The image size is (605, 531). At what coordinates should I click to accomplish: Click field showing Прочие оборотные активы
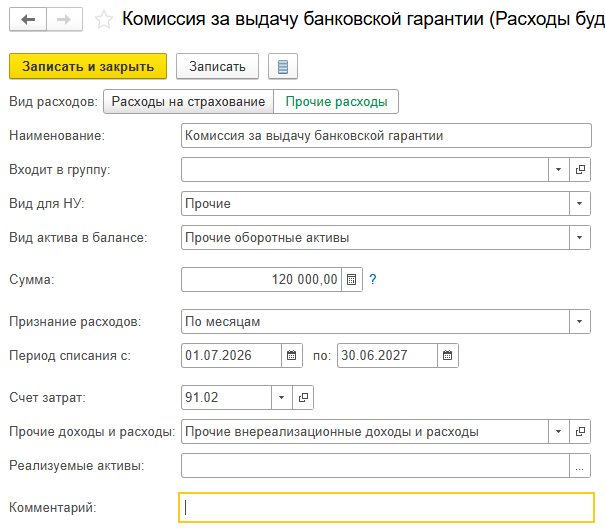point(375,237)
